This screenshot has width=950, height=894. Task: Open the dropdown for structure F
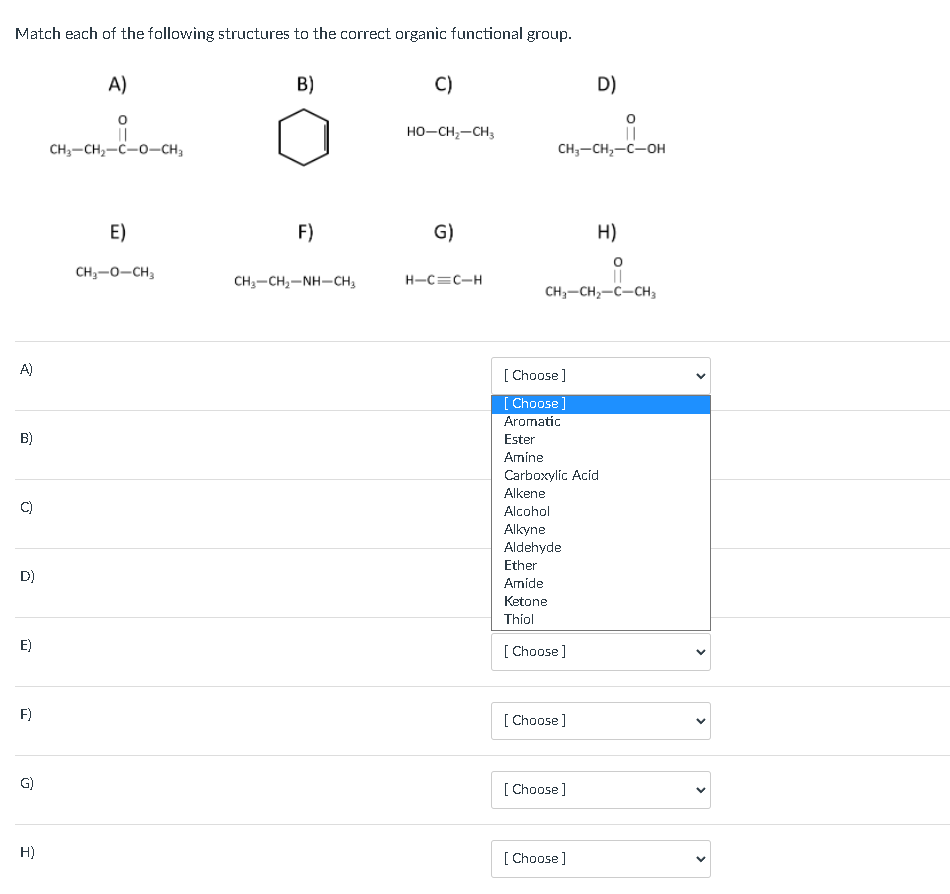pos(600,721)
